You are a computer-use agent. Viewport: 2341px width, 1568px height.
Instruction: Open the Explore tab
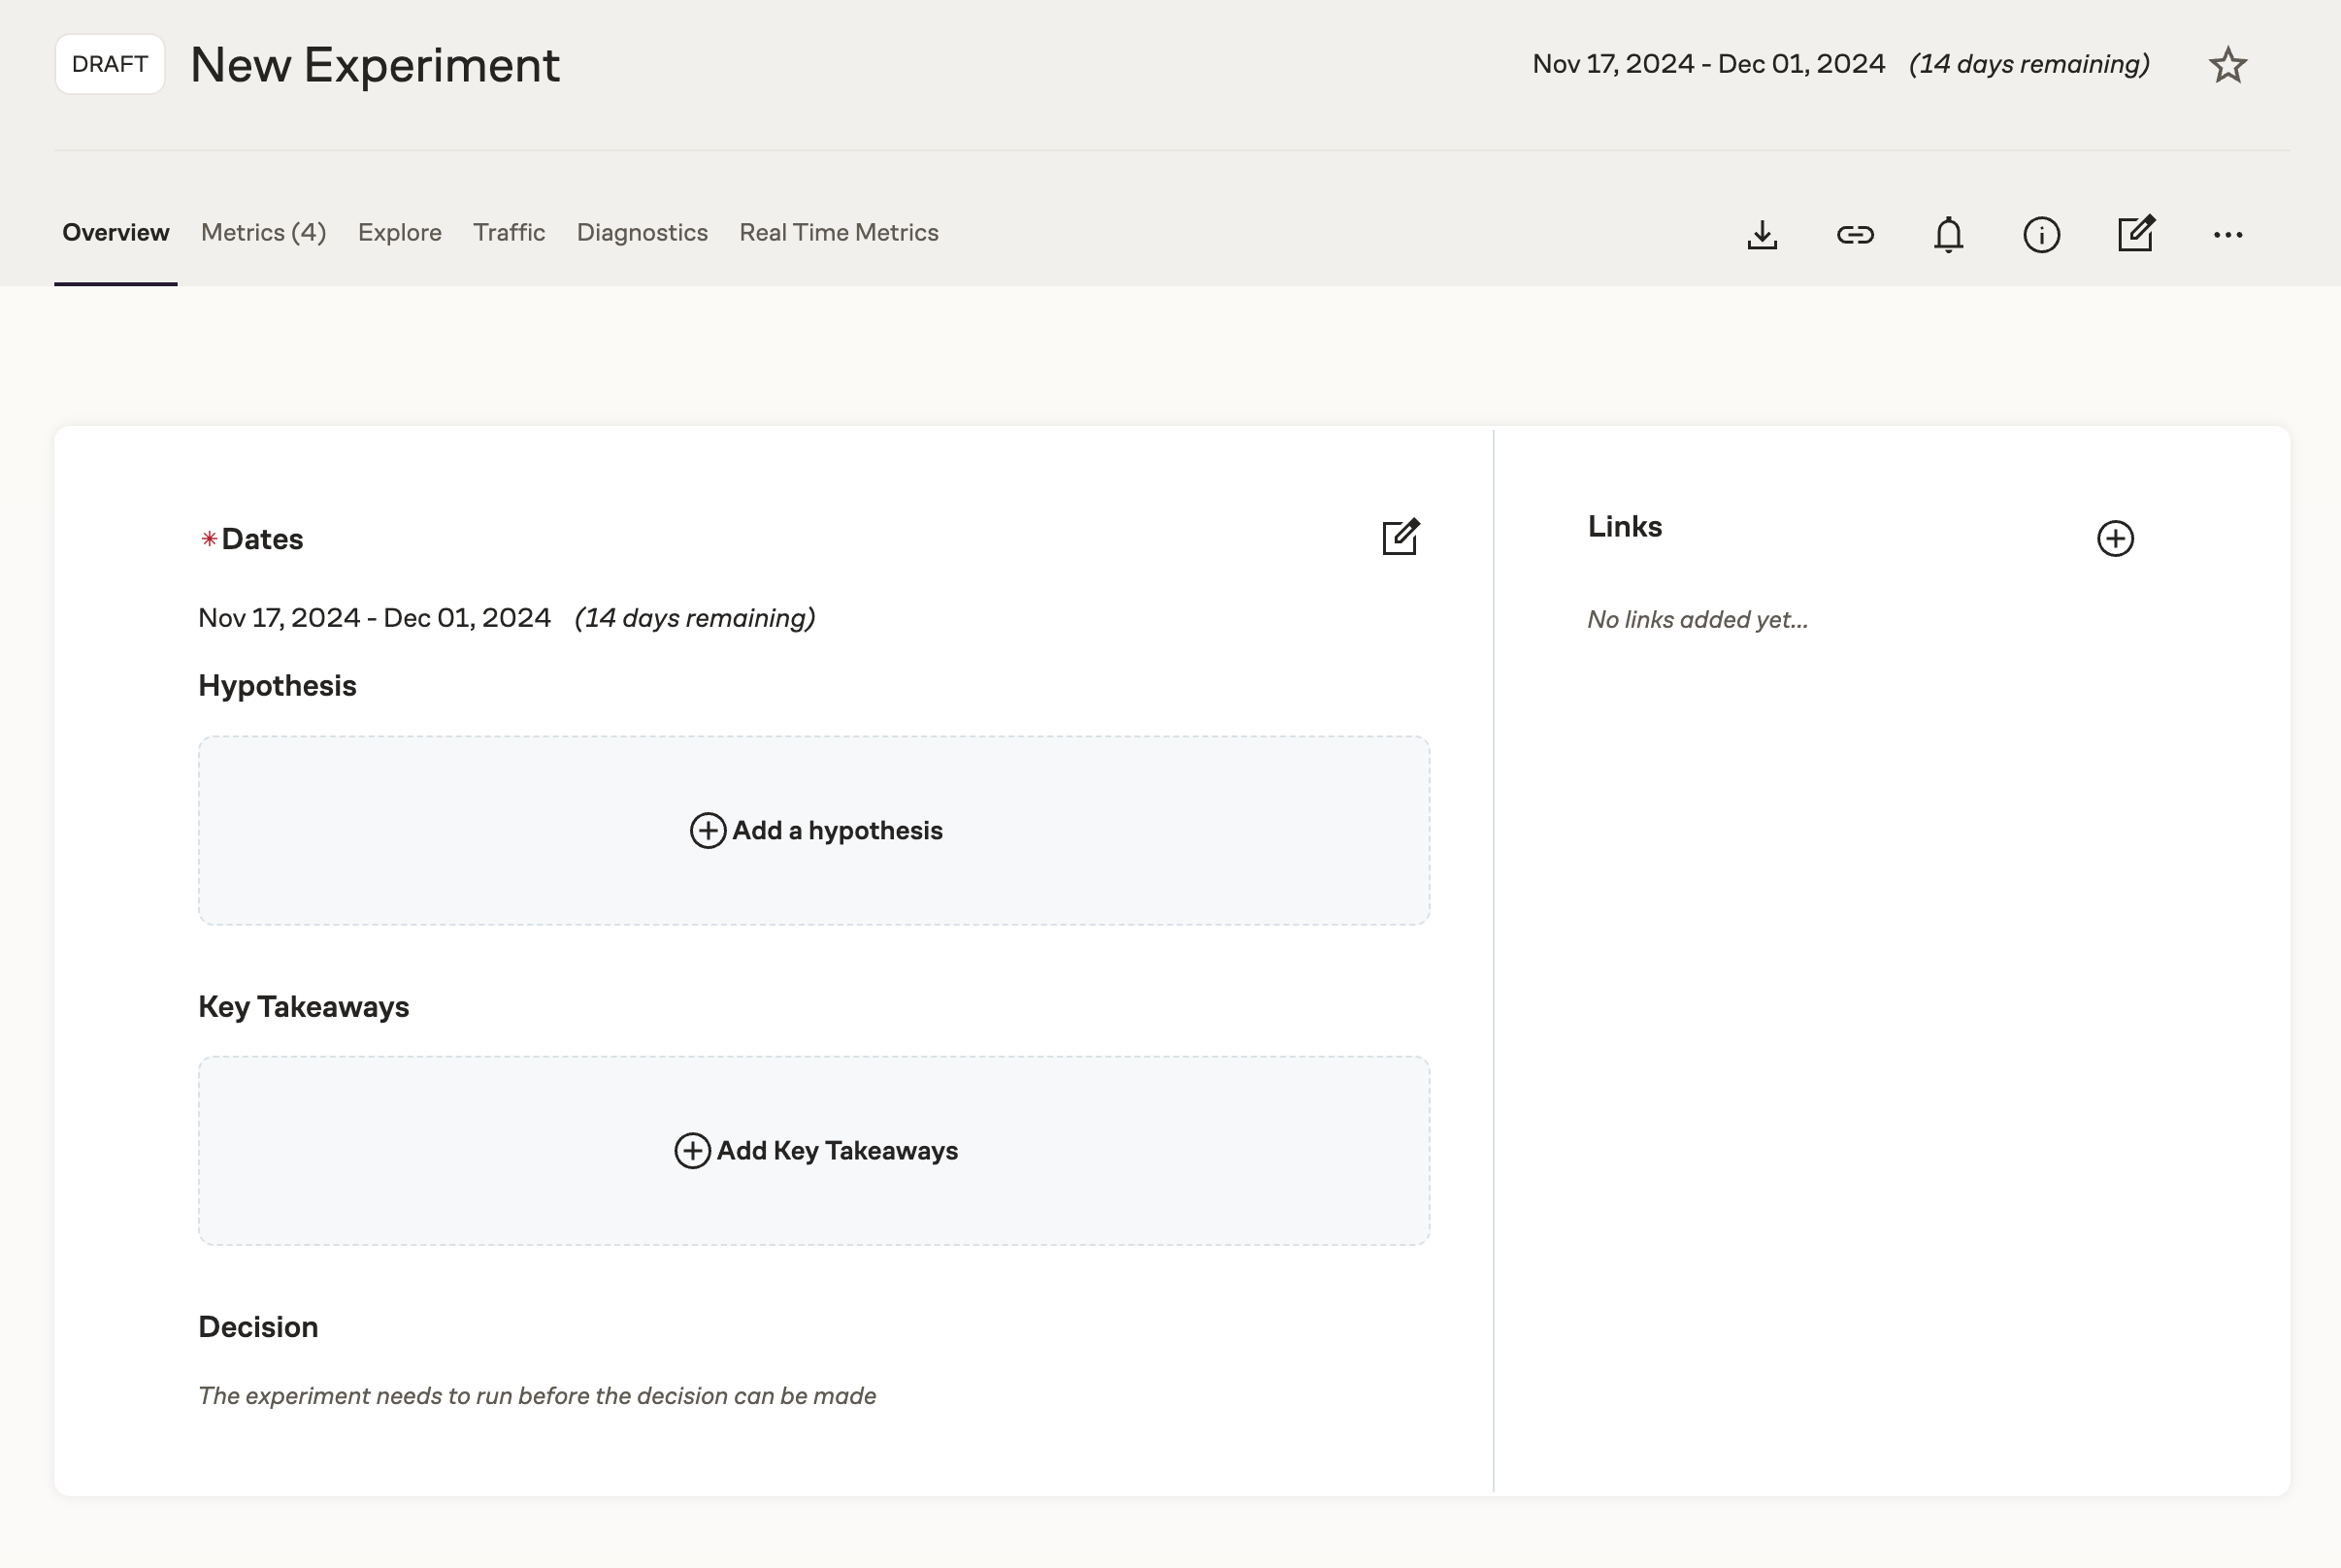[399, 233]
